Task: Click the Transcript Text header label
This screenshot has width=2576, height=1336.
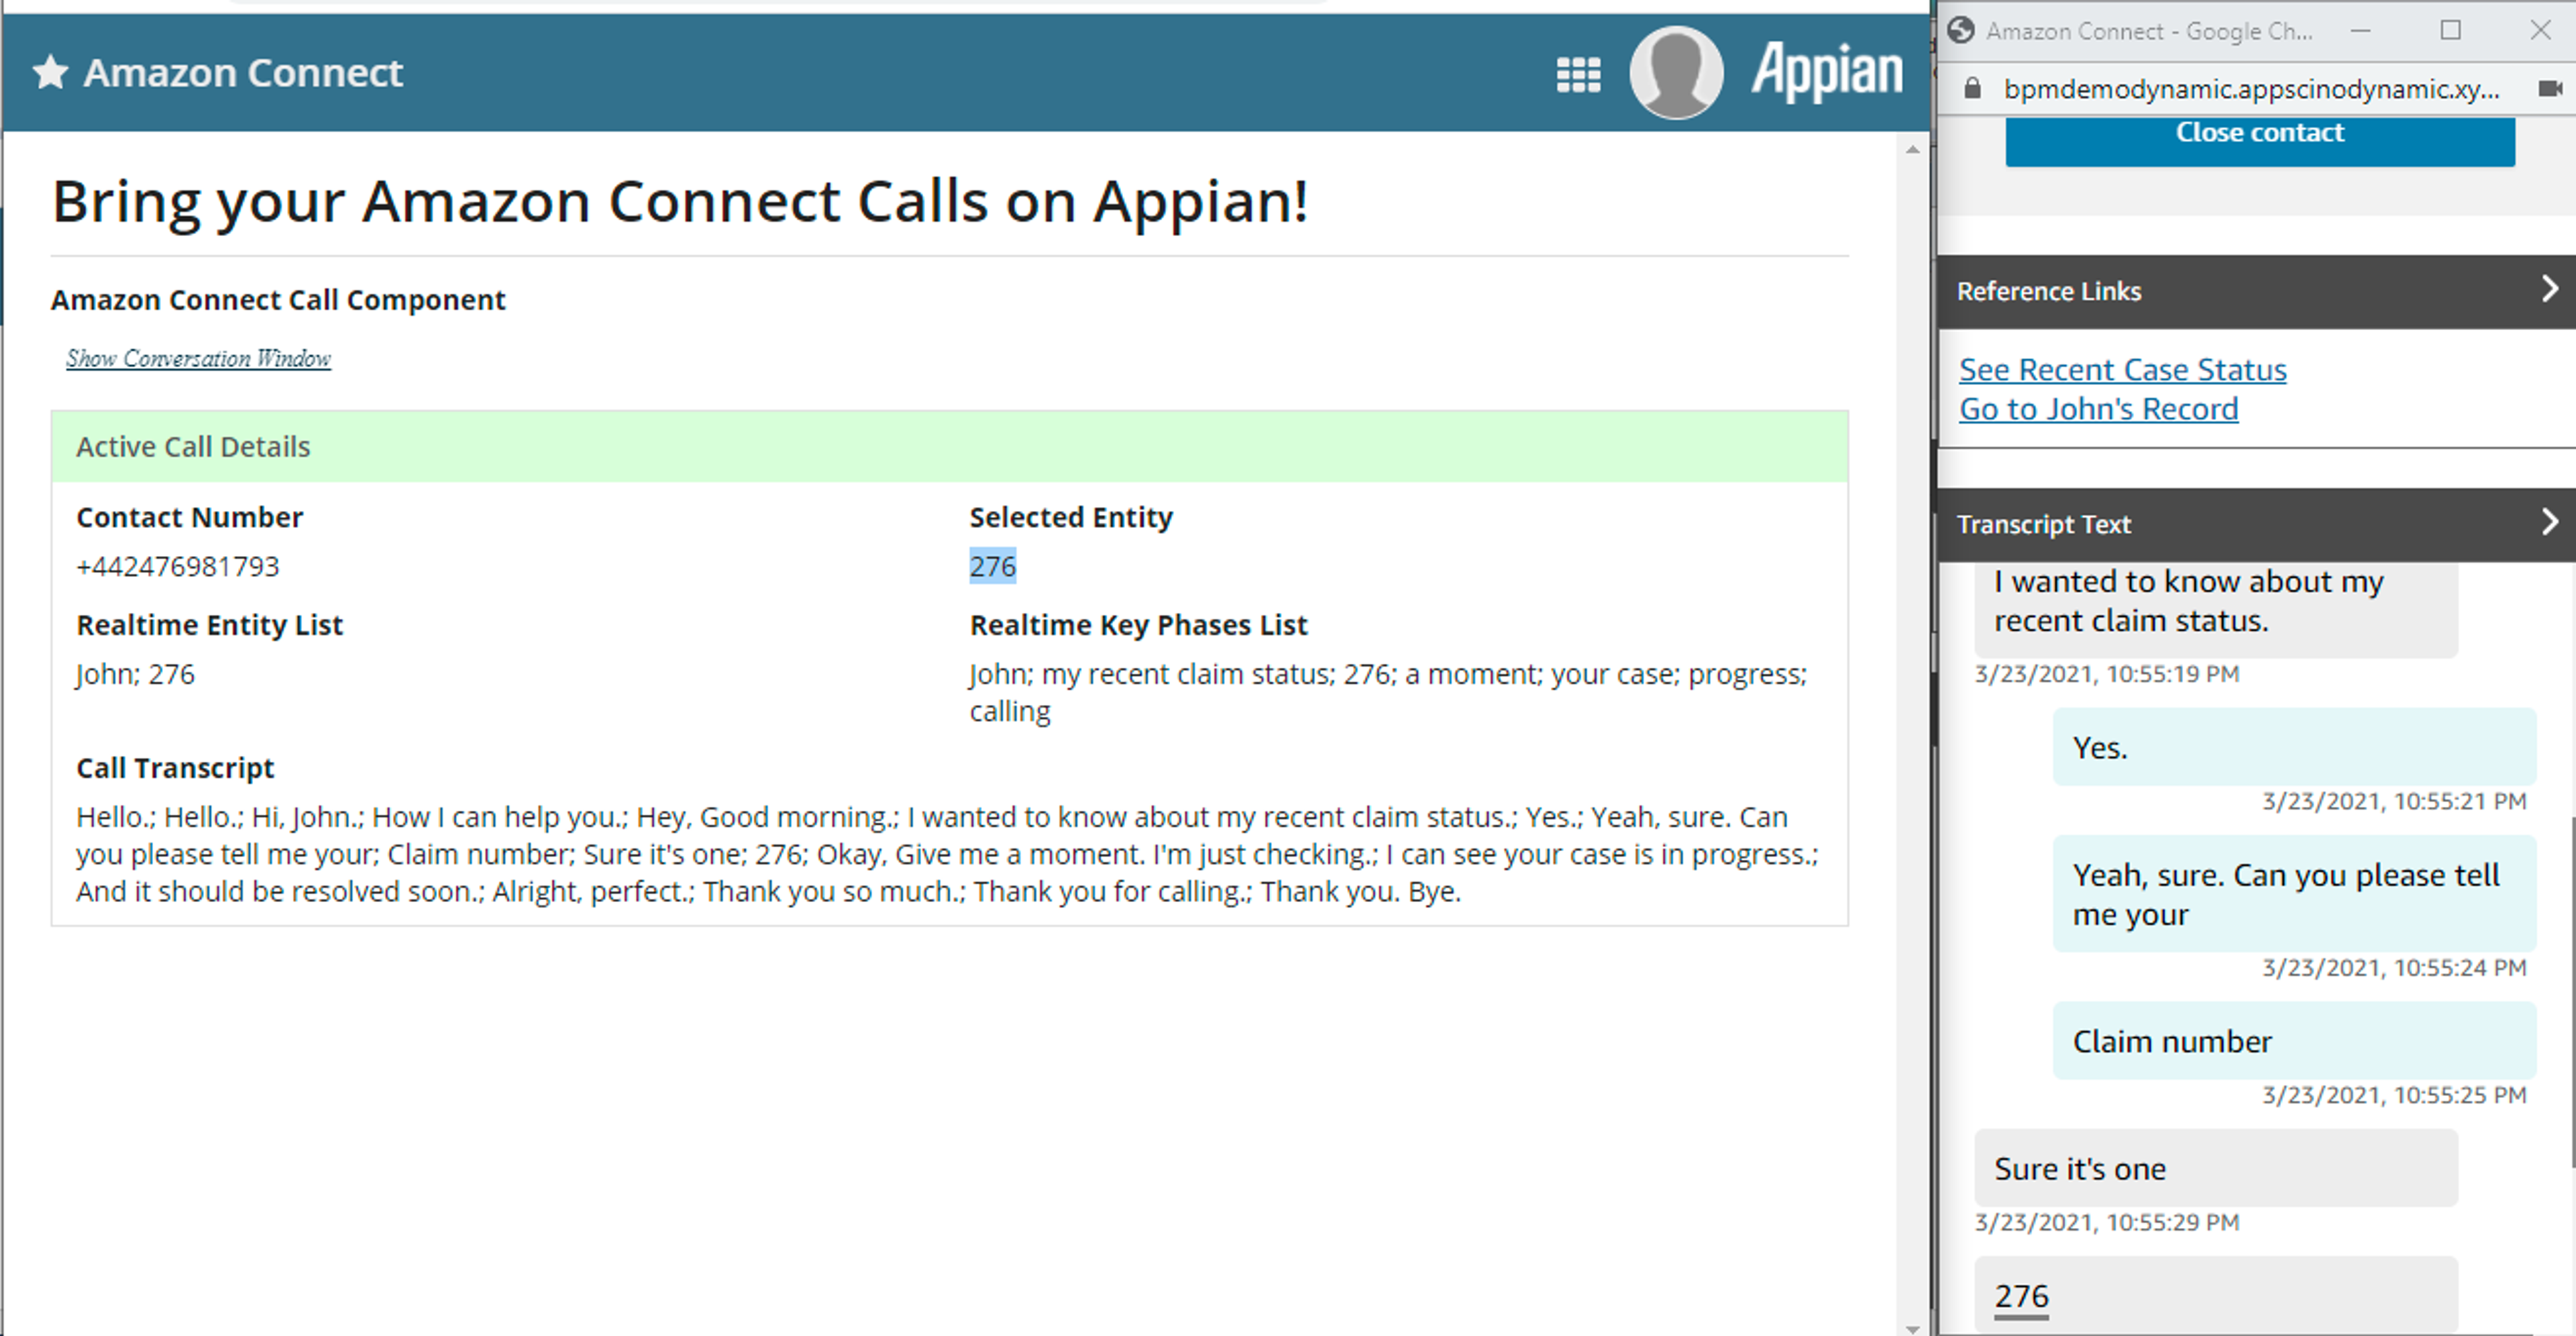Action: [x=2044, y=524]
